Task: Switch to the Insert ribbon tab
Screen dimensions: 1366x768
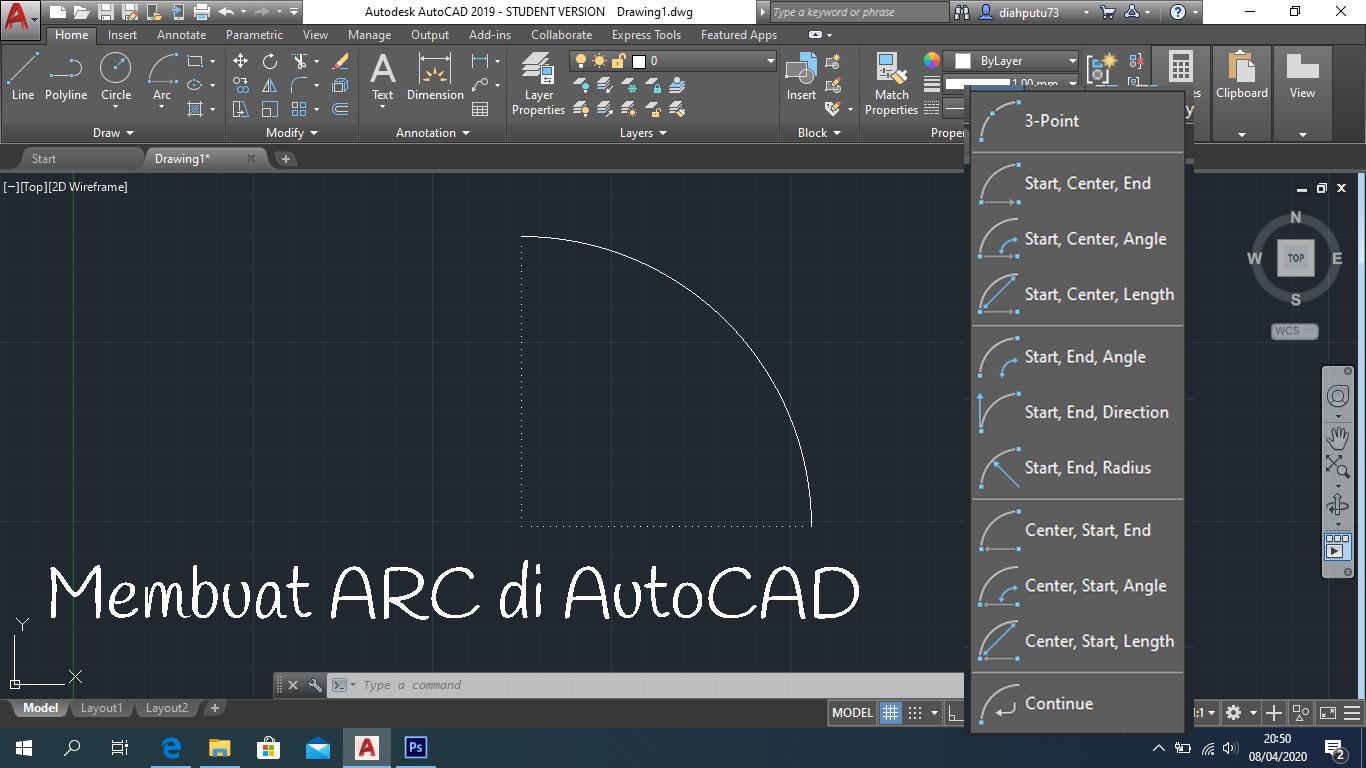Action: [x=123, y=35]
